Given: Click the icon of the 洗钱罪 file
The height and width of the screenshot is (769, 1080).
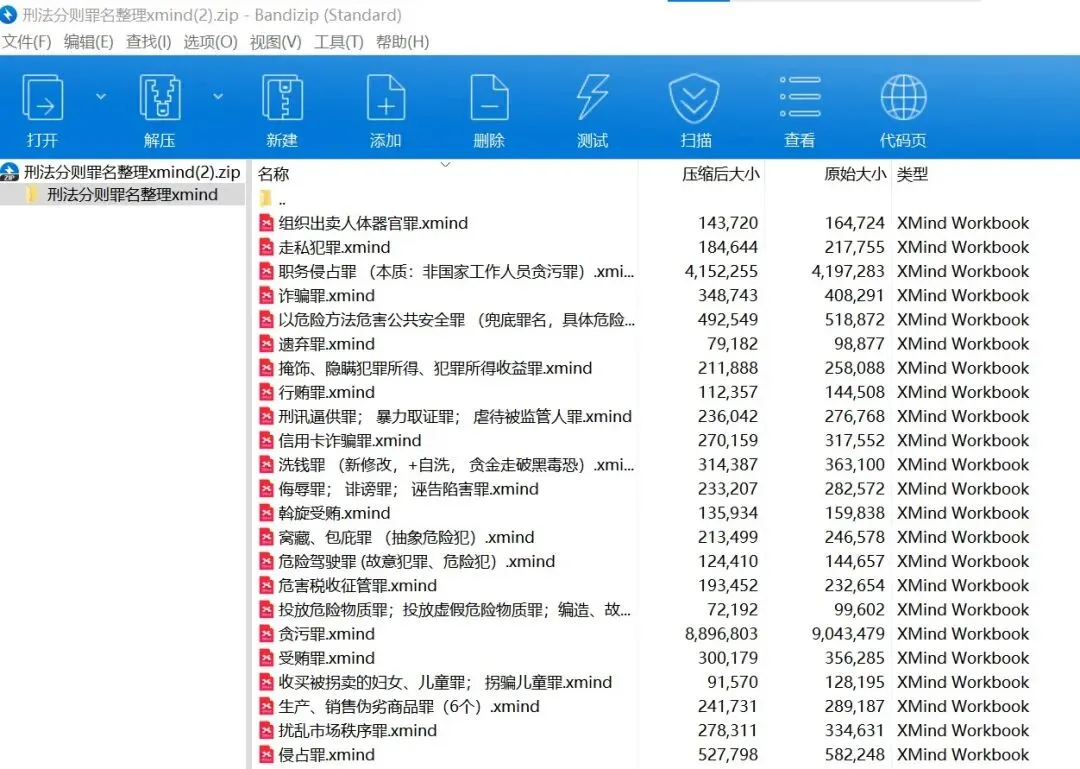Looking at the screenshot, I should (x=267, y=464).
